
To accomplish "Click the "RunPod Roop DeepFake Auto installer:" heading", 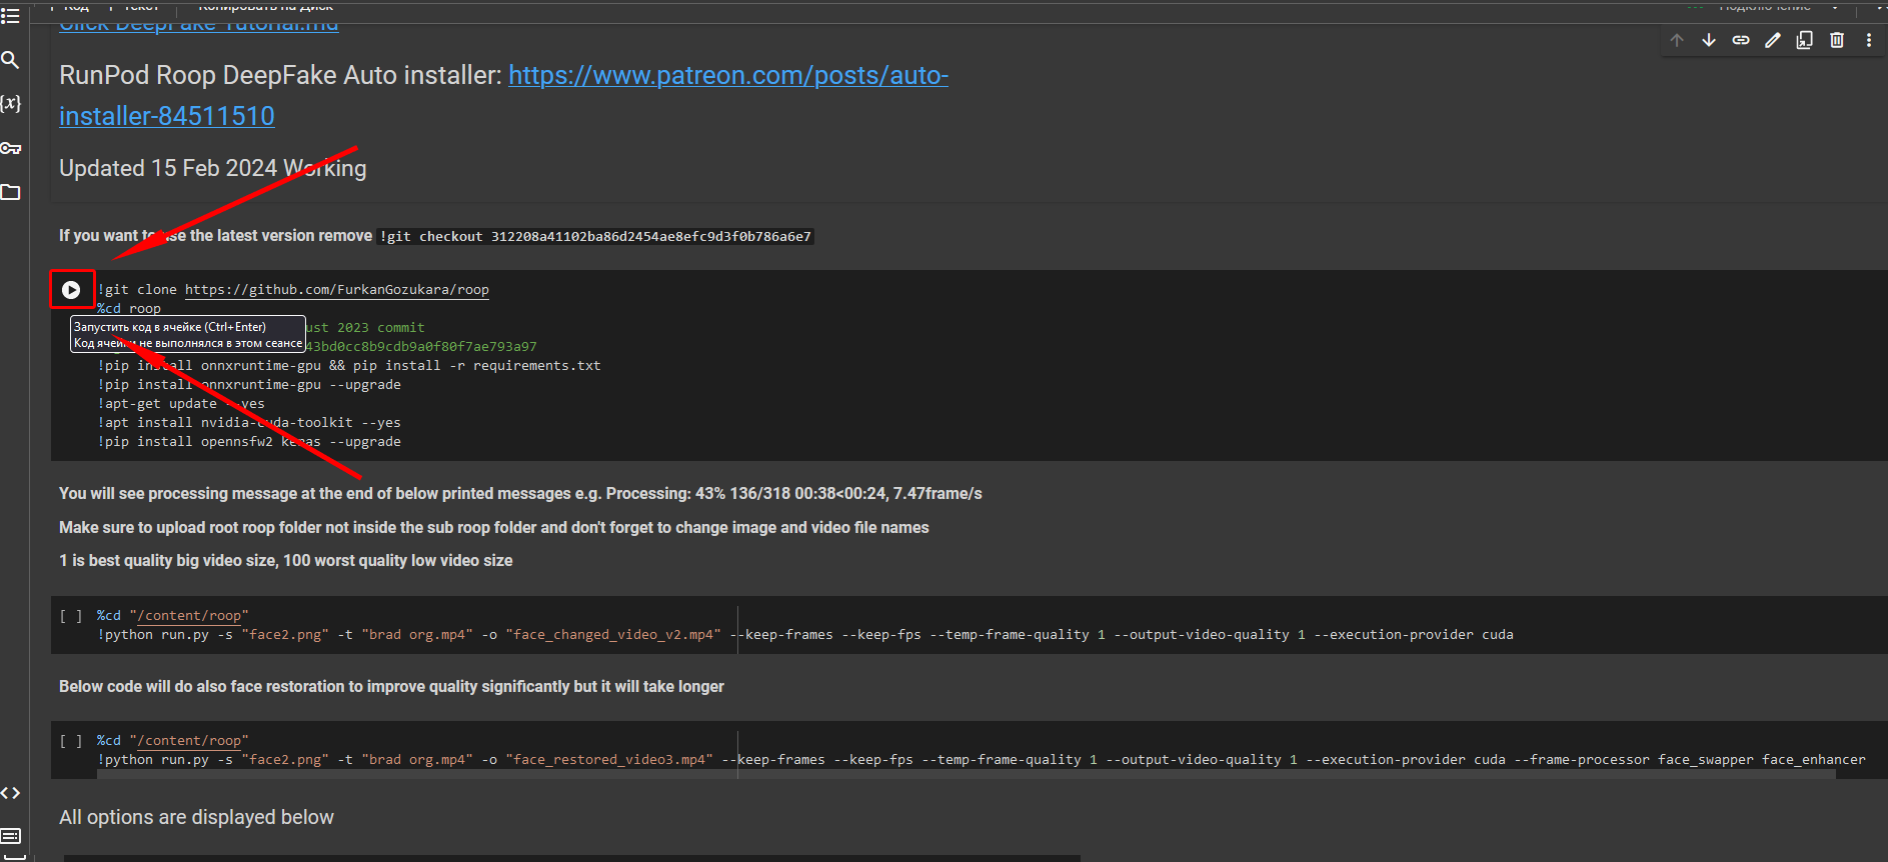I will point(280,75).
